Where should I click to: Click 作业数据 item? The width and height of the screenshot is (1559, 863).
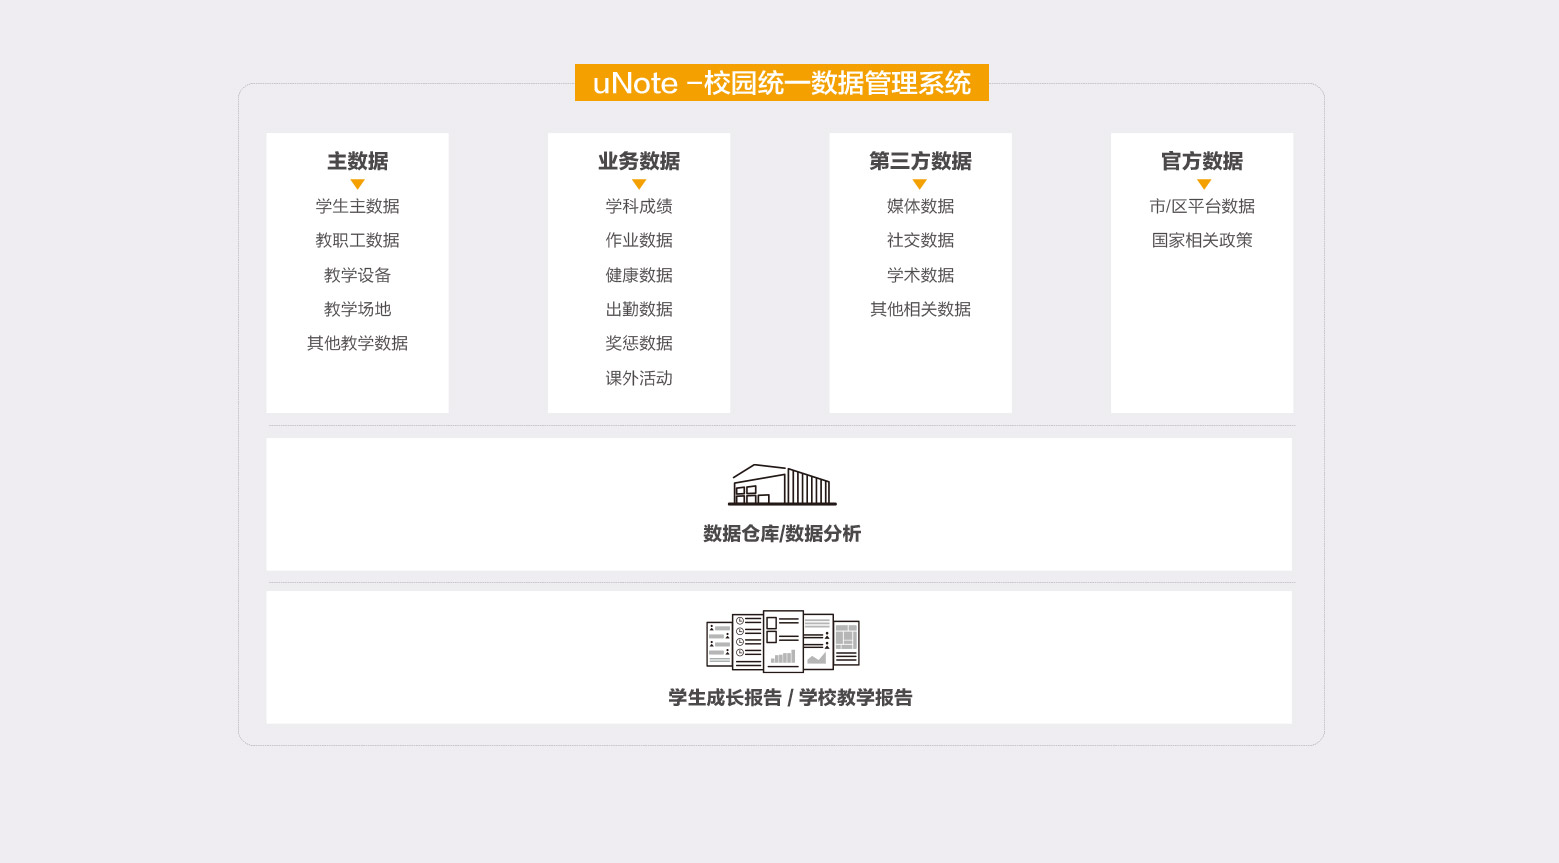pyautogui.click(x=639, y=240)
